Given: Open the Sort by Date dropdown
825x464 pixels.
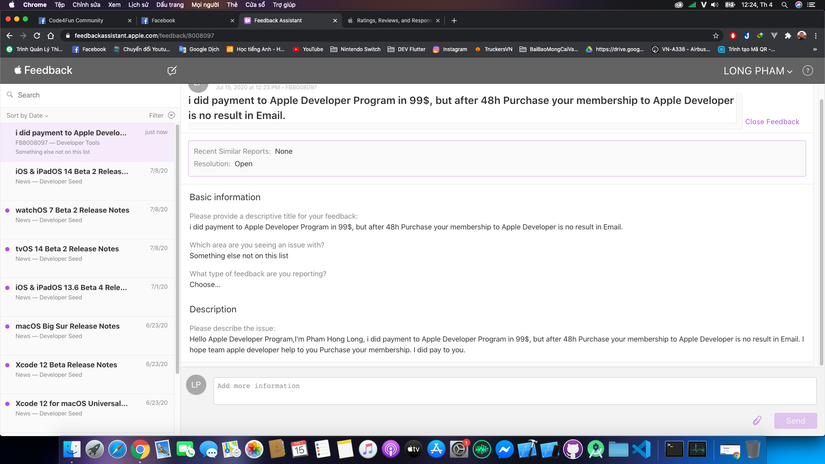Looking at the screenshot, I should 27,115.
